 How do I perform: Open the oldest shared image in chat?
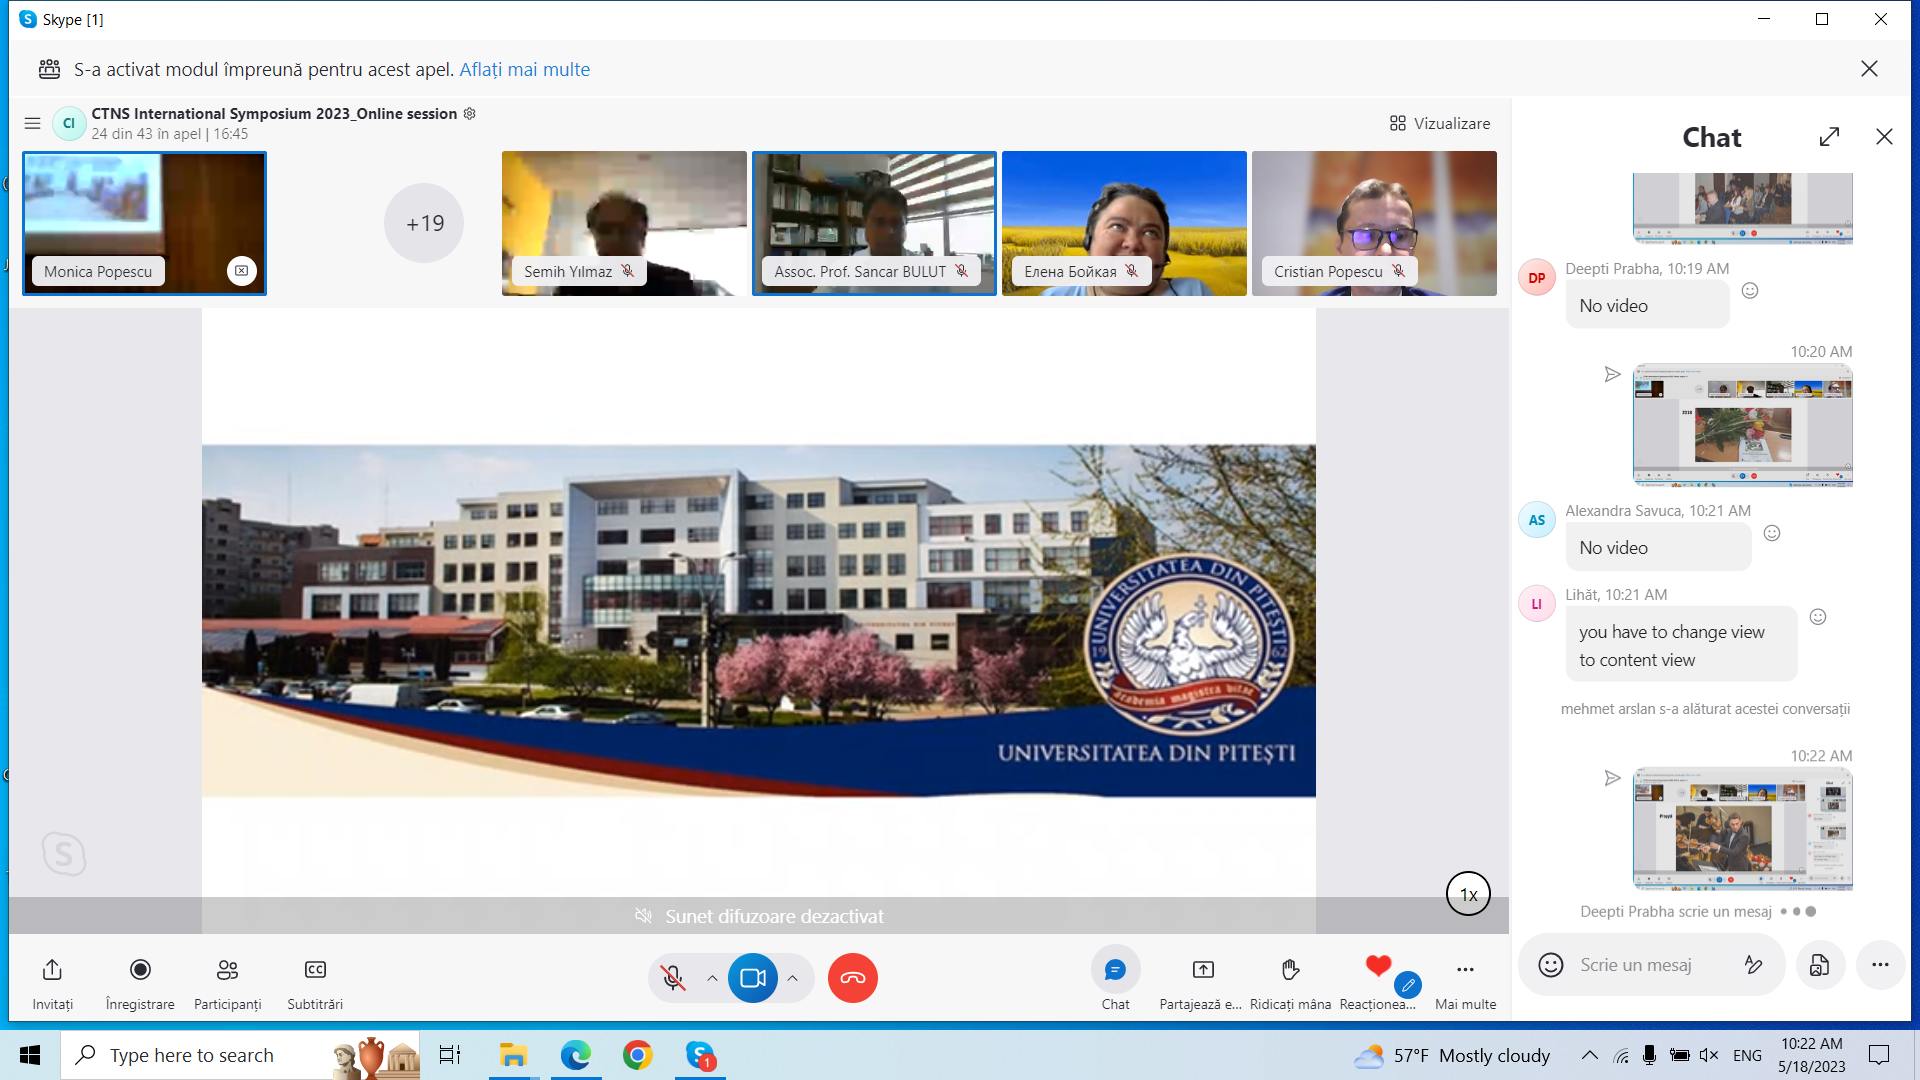pyautogui.click(x=1742, y=208)
